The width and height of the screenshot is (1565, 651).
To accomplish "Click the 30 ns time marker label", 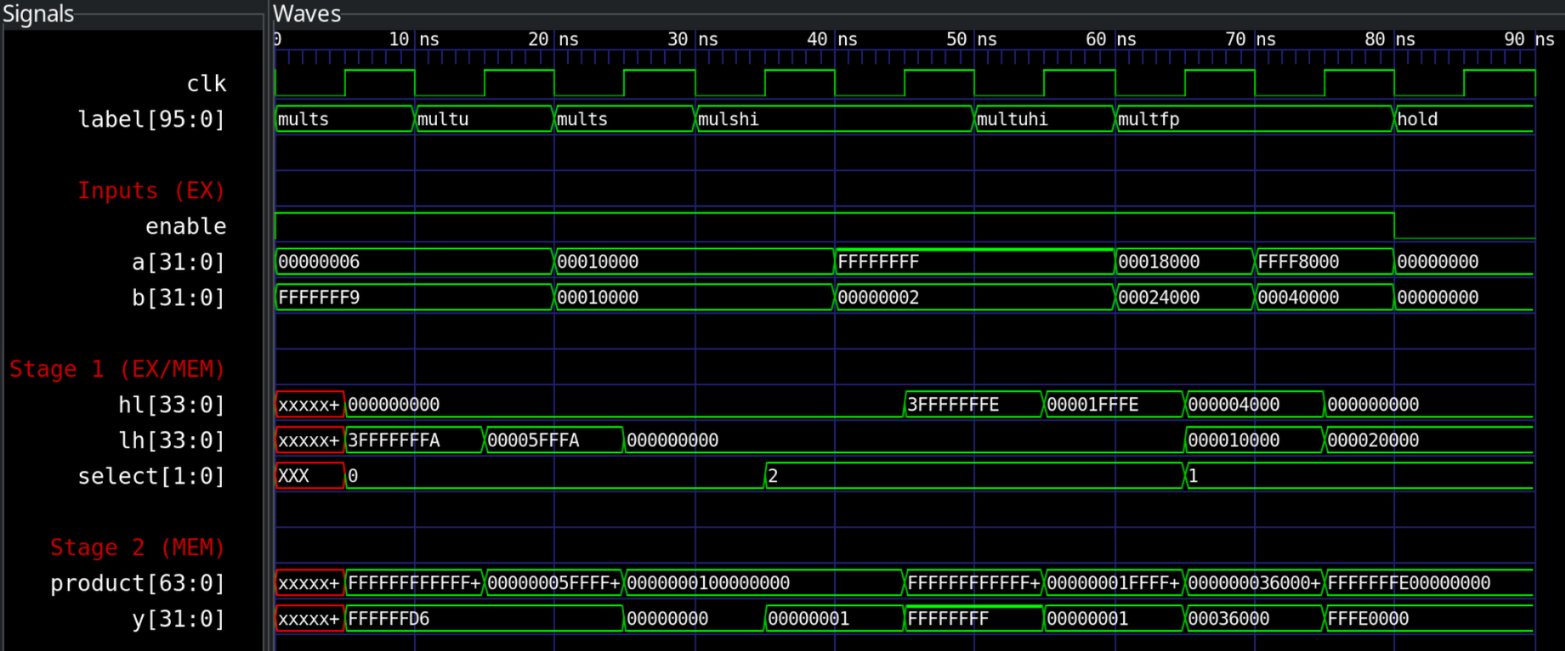I will [694, 39].
